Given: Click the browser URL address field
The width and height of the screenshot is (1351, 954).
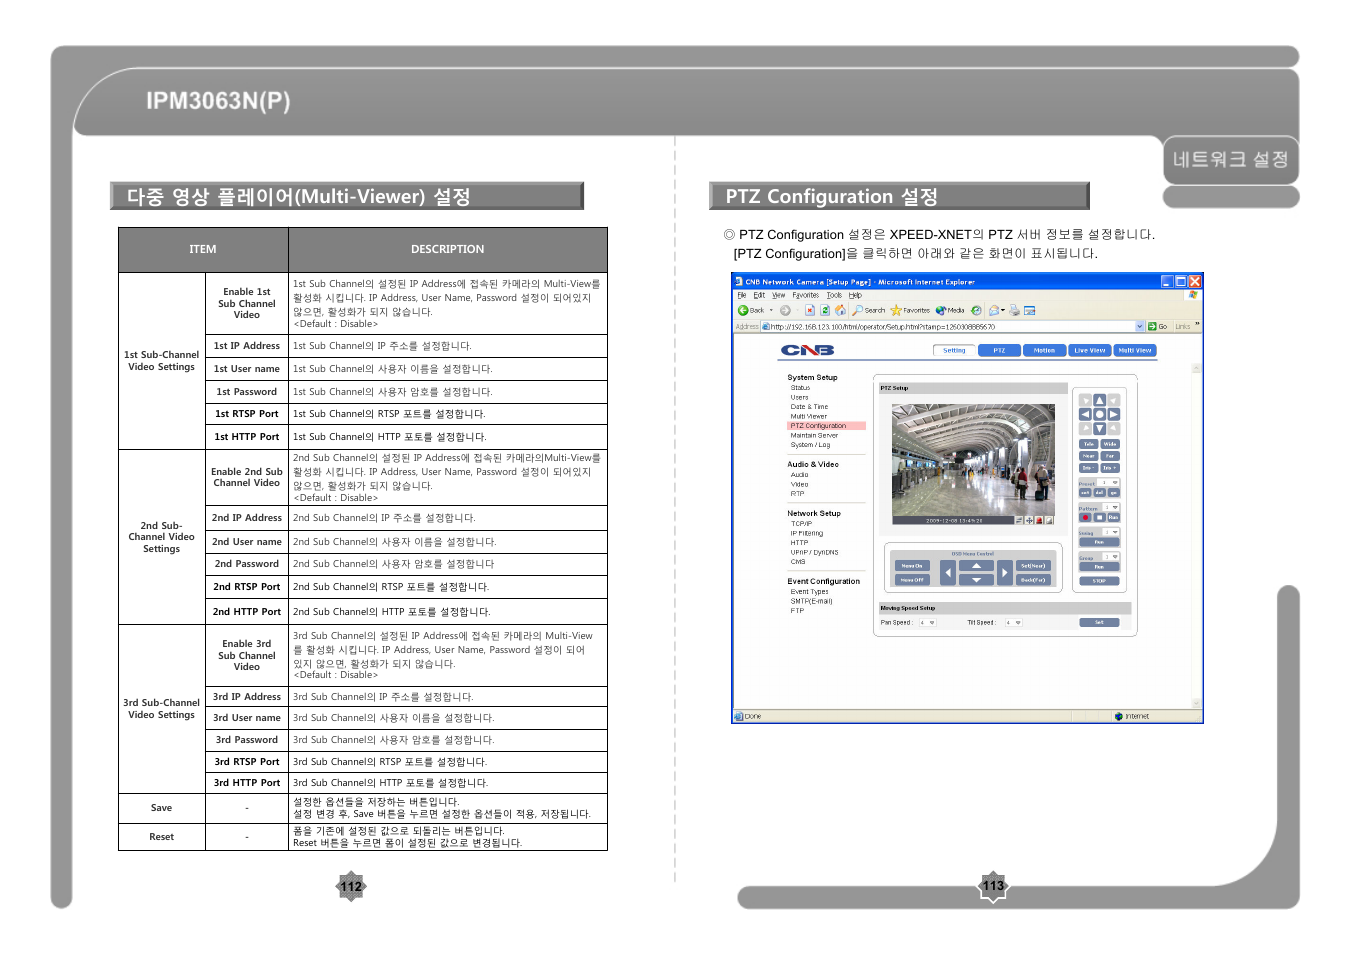Looking at the screenshot, I should coord(947,327).
